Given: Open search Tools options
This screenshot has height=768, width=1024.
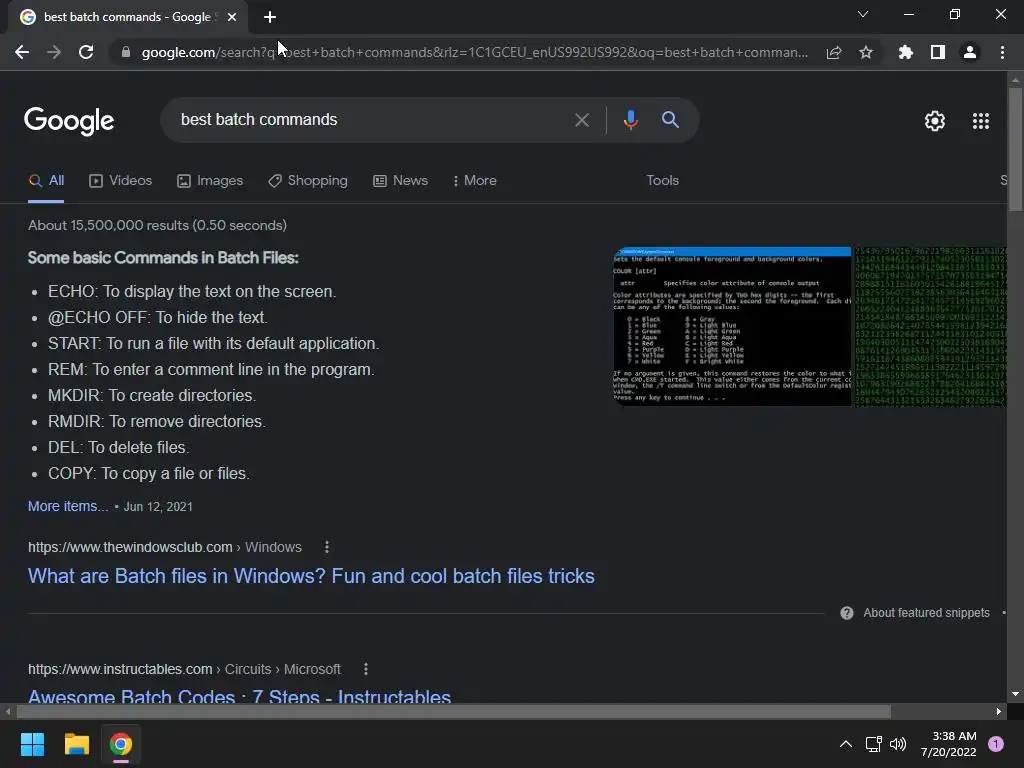Looking at the screenshot, I should pyautogui.click(x=662, y=181).
